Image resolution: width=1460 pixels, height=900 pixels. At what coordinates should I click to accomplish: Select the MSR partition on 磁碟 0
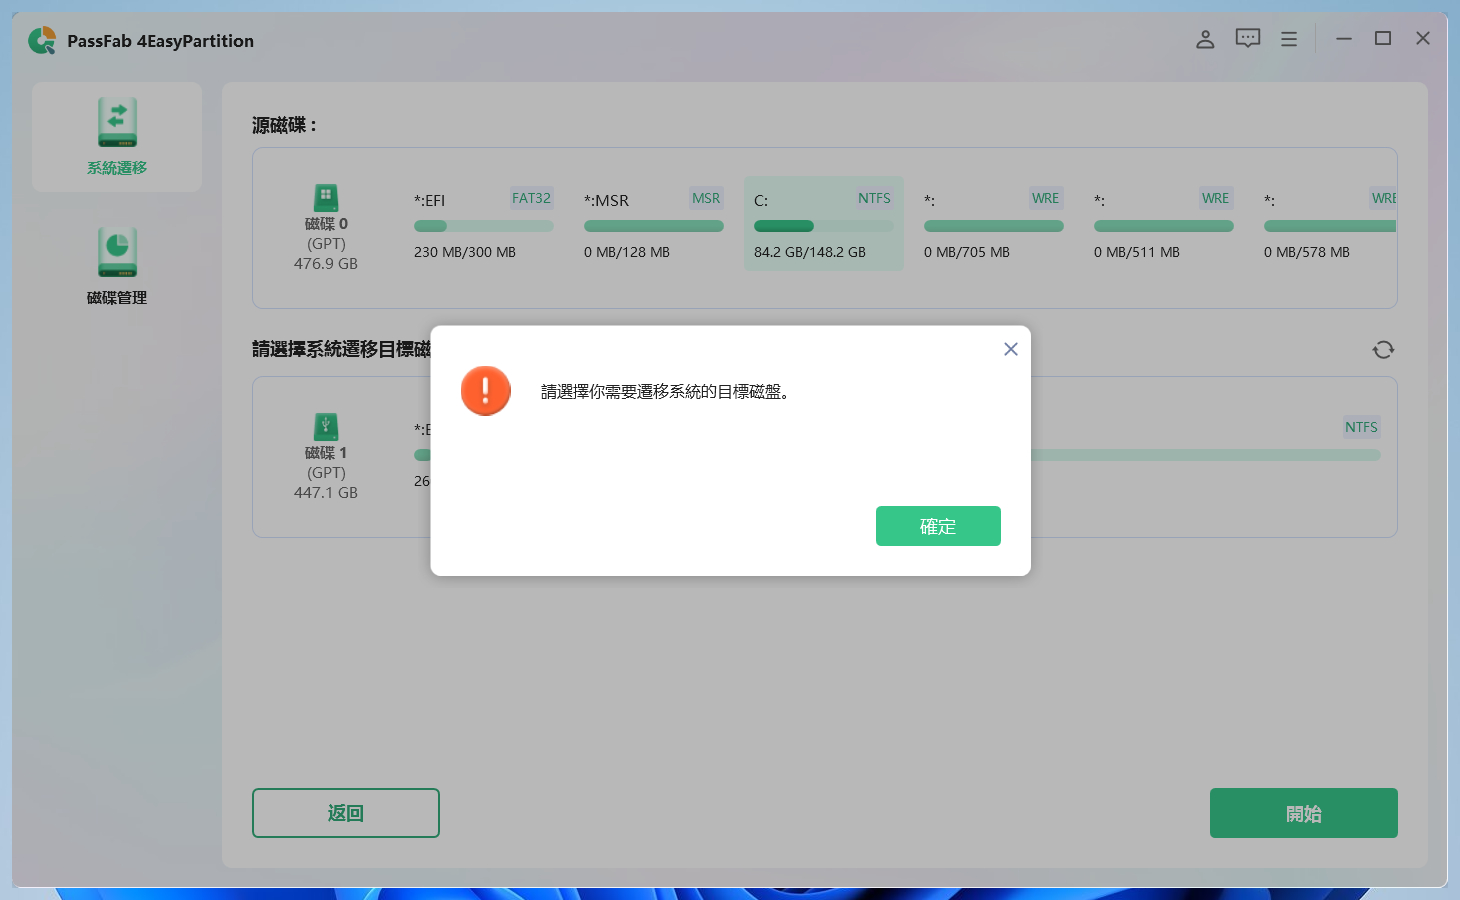[x=653, y=224]
